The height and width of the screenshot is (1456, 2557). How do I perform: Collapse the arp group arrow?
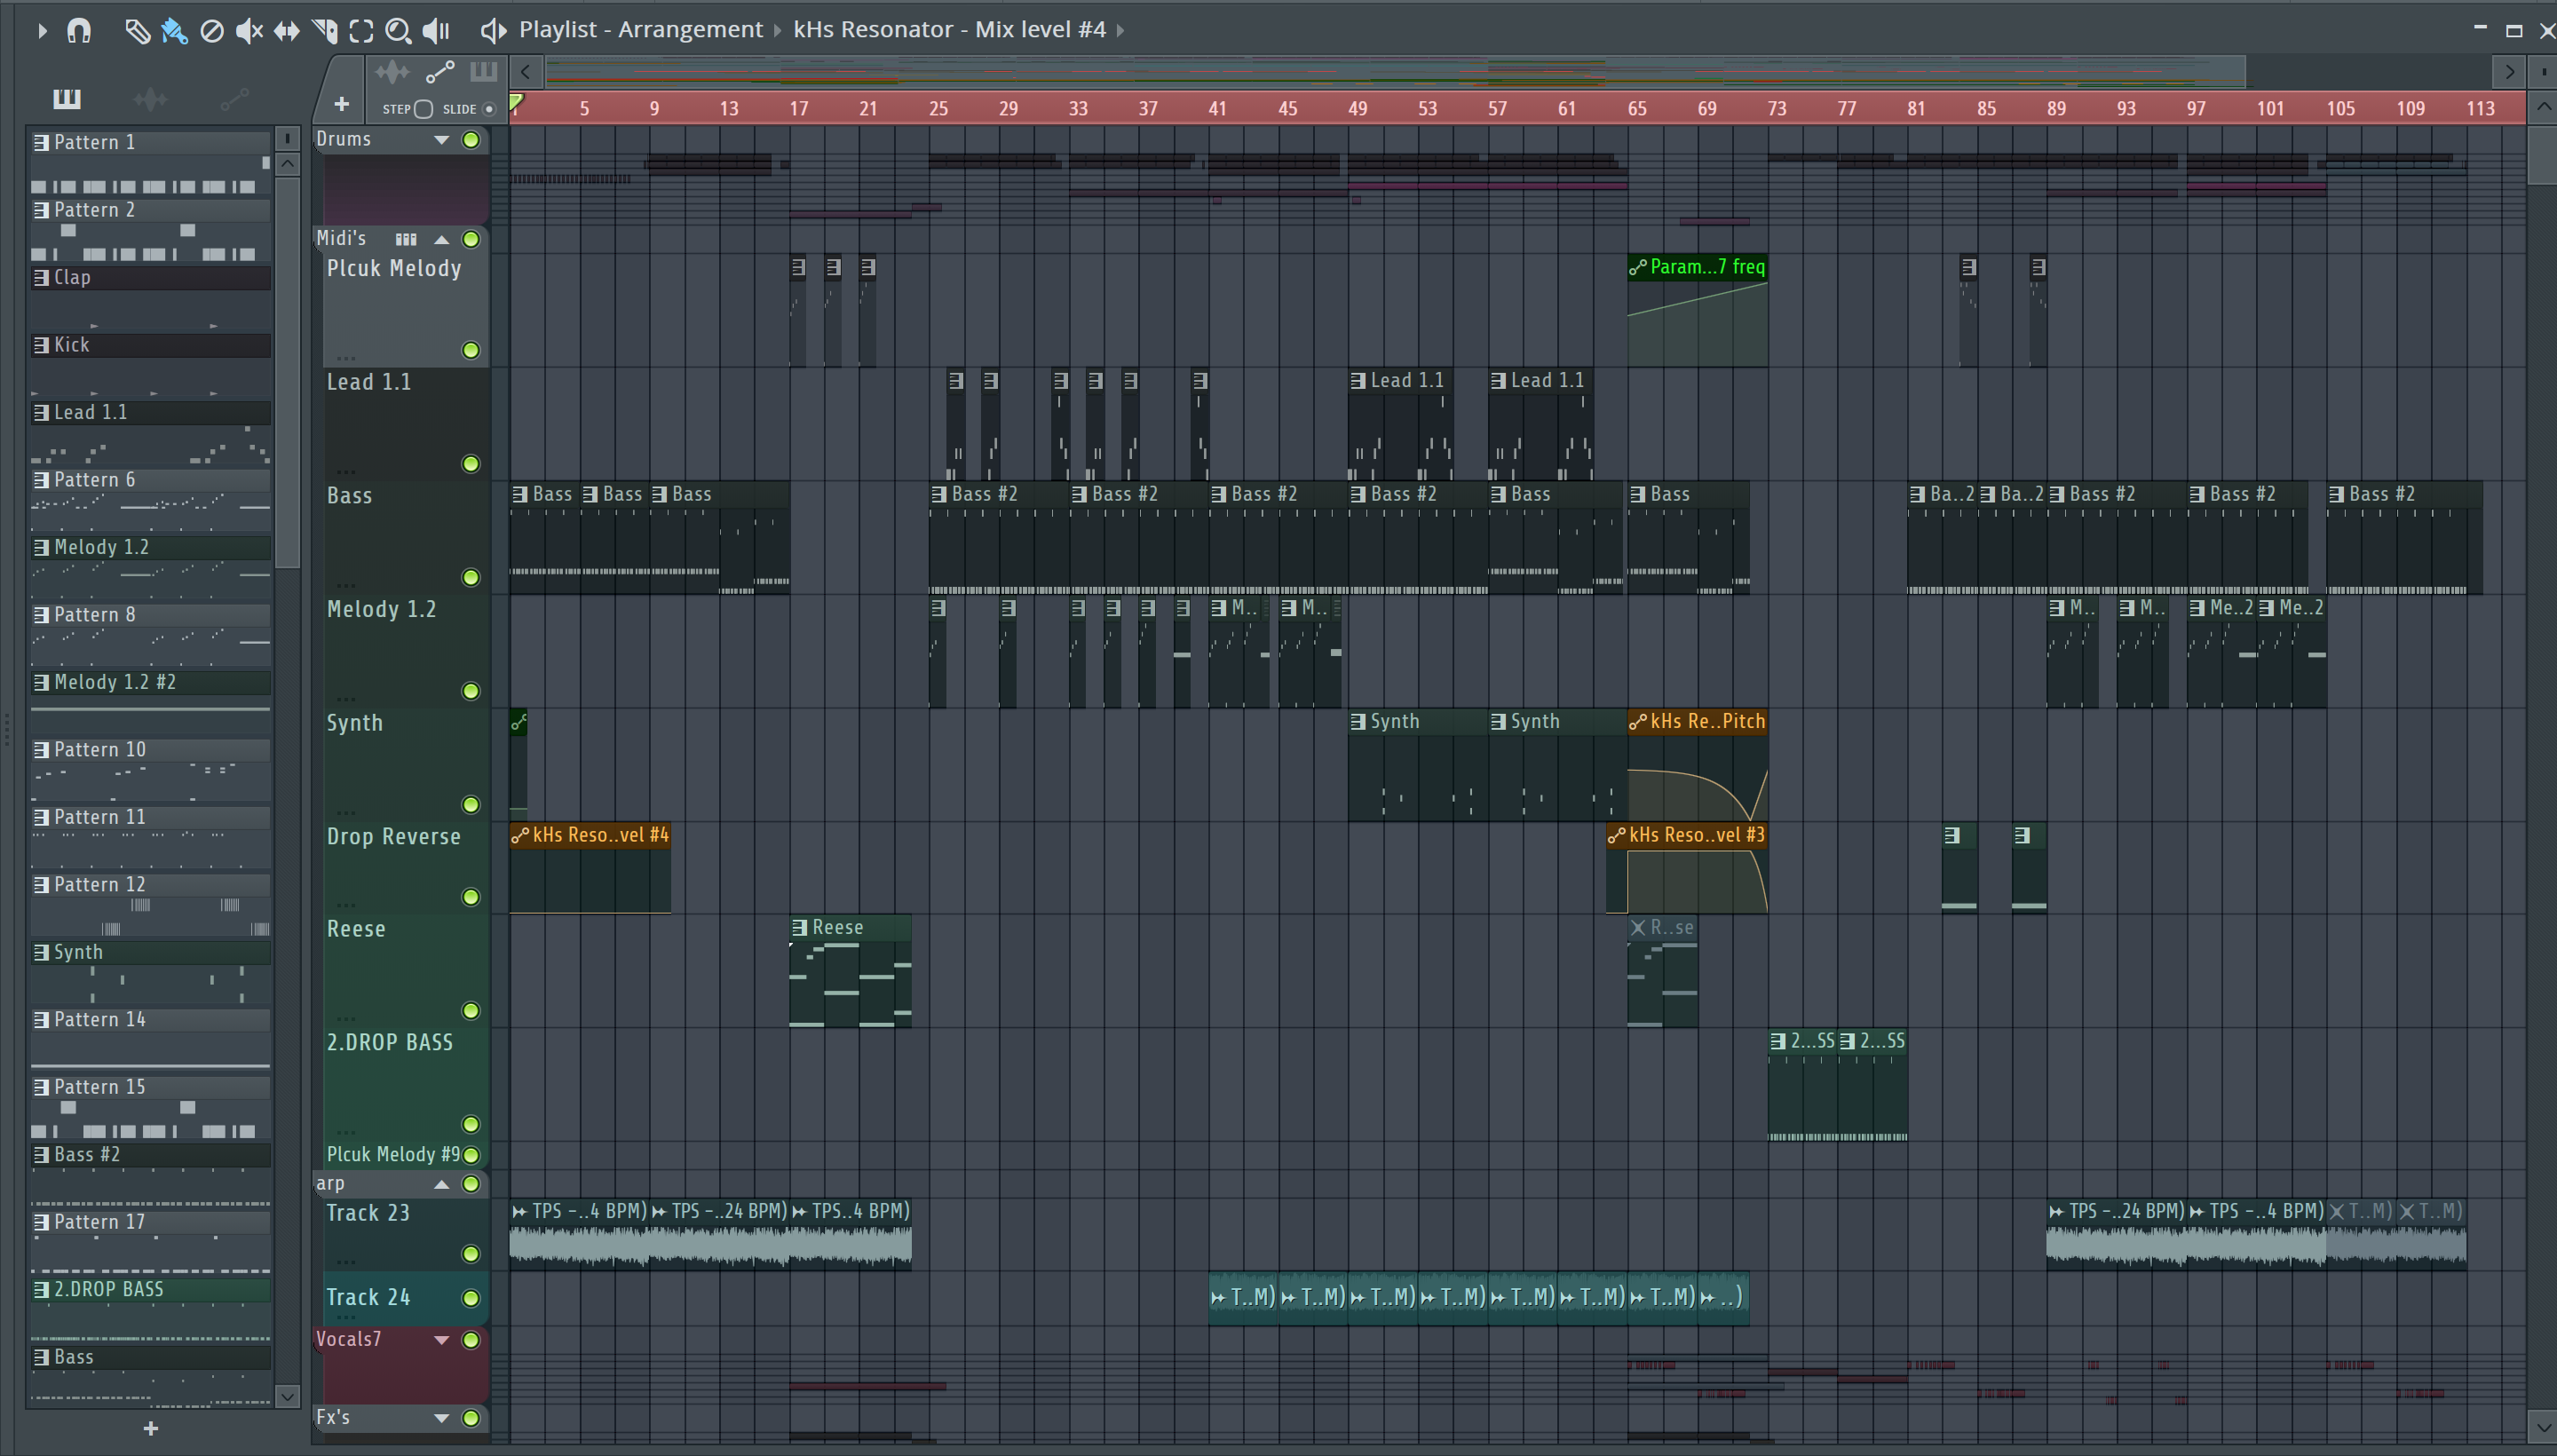coord(441,1184)
